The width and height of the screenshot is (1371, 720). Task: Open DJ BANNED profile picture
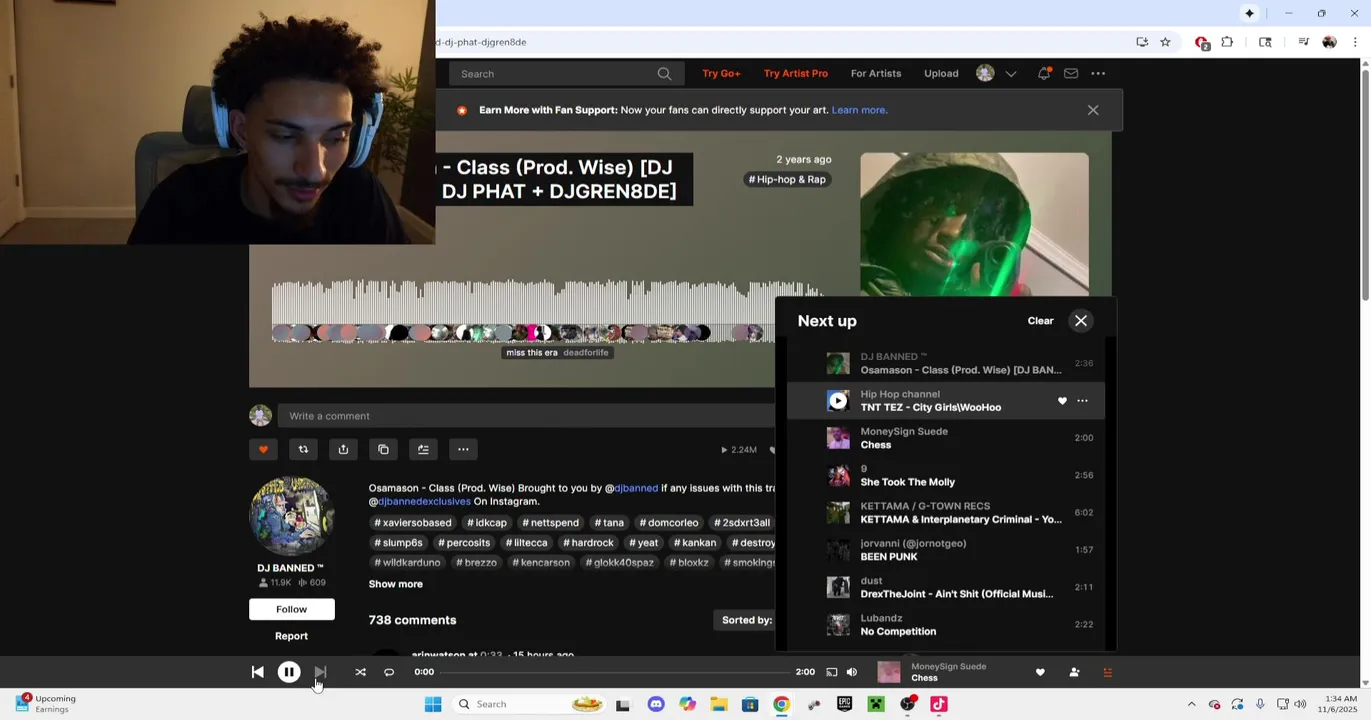[291, 516]
